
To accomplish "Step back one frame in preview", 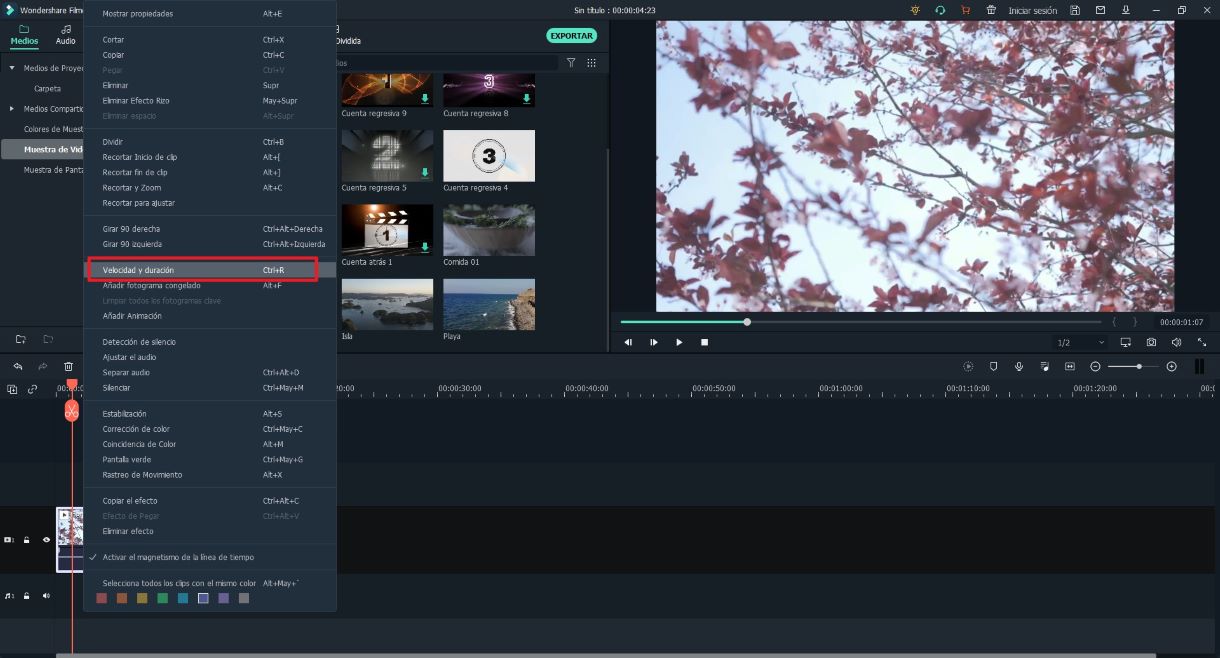I will [628, 342].
